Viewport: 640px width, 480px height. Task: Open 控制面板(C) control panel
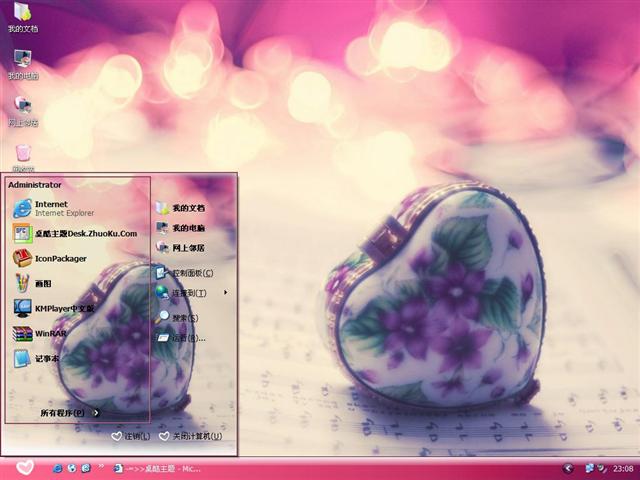coord(184,273)
